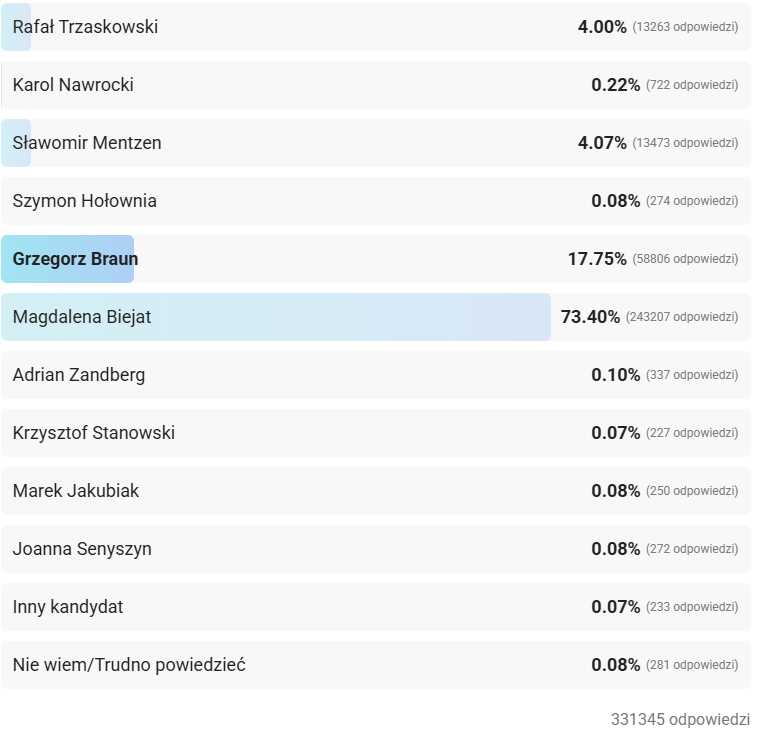The height and width of the screenshot is (737, 761).
Task: Choose Adrian Zandberg in the poll
Action: coord(376,375)
